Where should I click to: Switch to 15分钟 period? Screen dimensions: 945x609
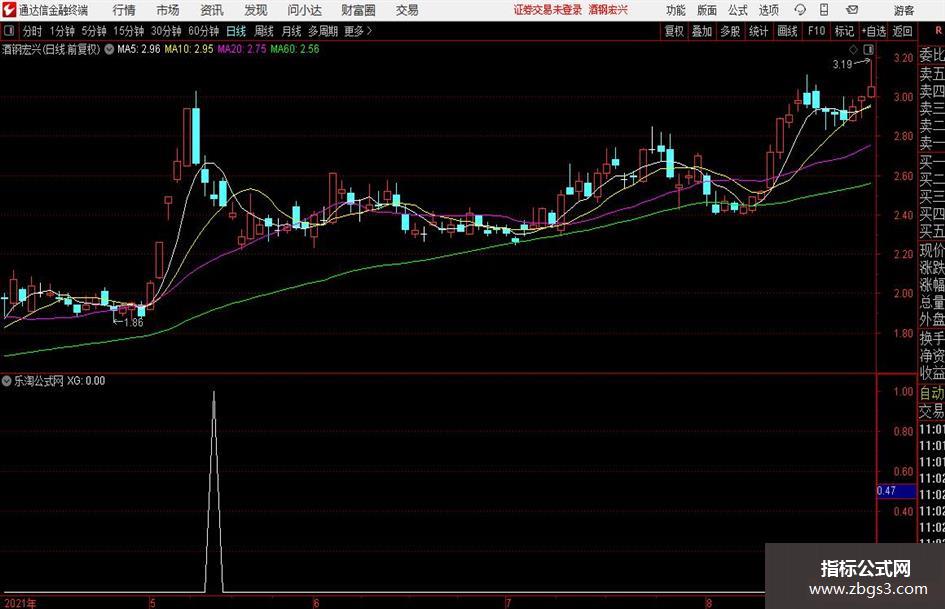click(128, 31)
